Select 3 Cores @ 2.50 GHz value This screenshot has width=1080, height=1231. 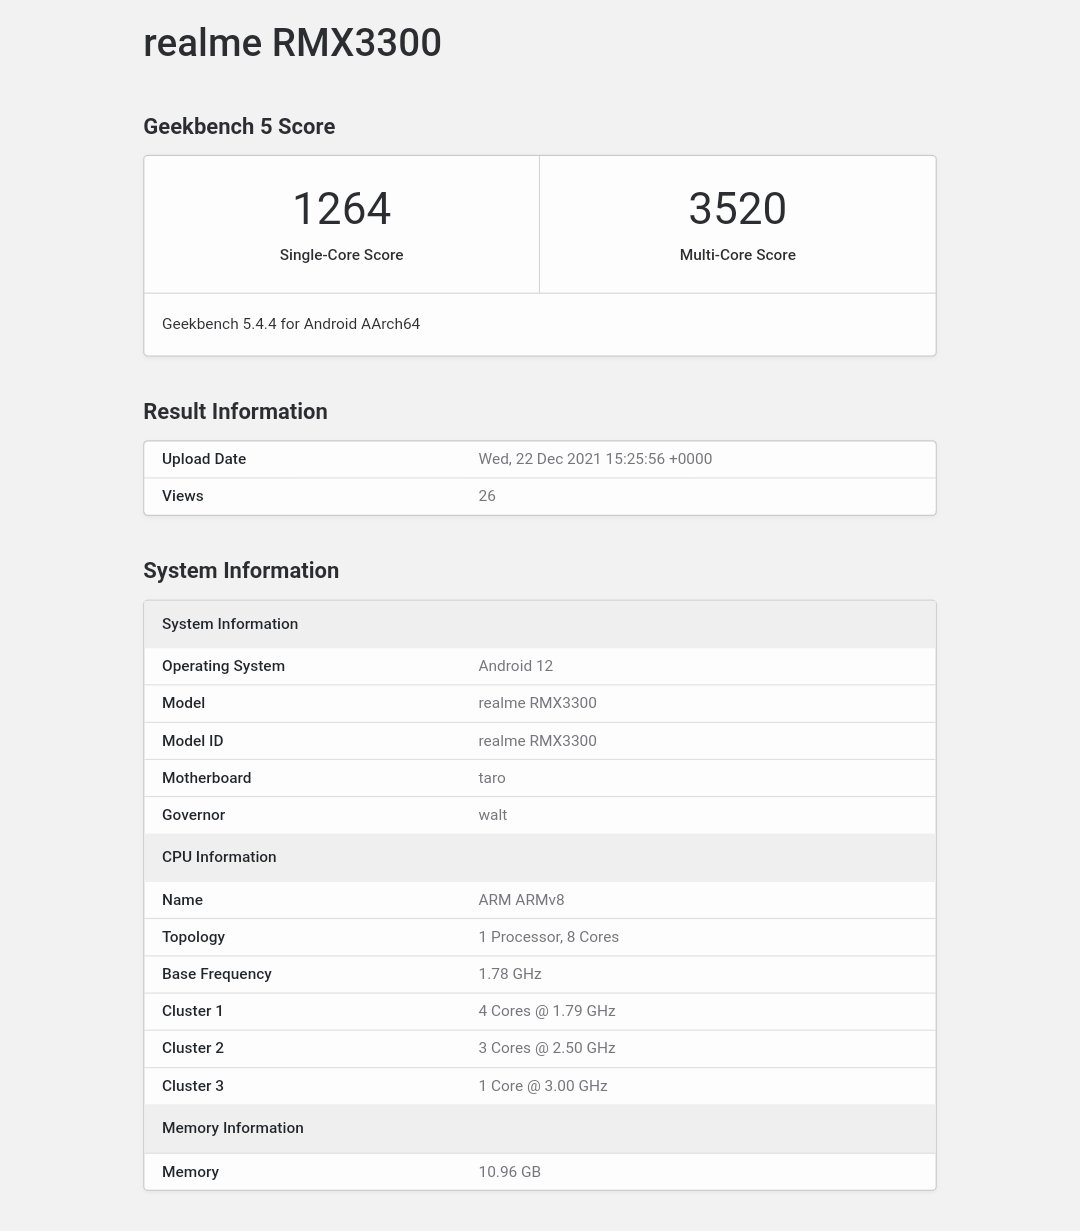[547, 1048]
